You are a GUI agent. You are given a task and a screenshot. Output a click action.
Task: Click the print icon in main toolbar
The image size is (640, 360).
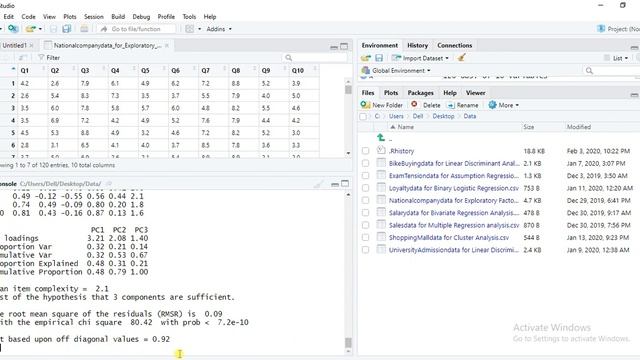(x=84, y=29)
